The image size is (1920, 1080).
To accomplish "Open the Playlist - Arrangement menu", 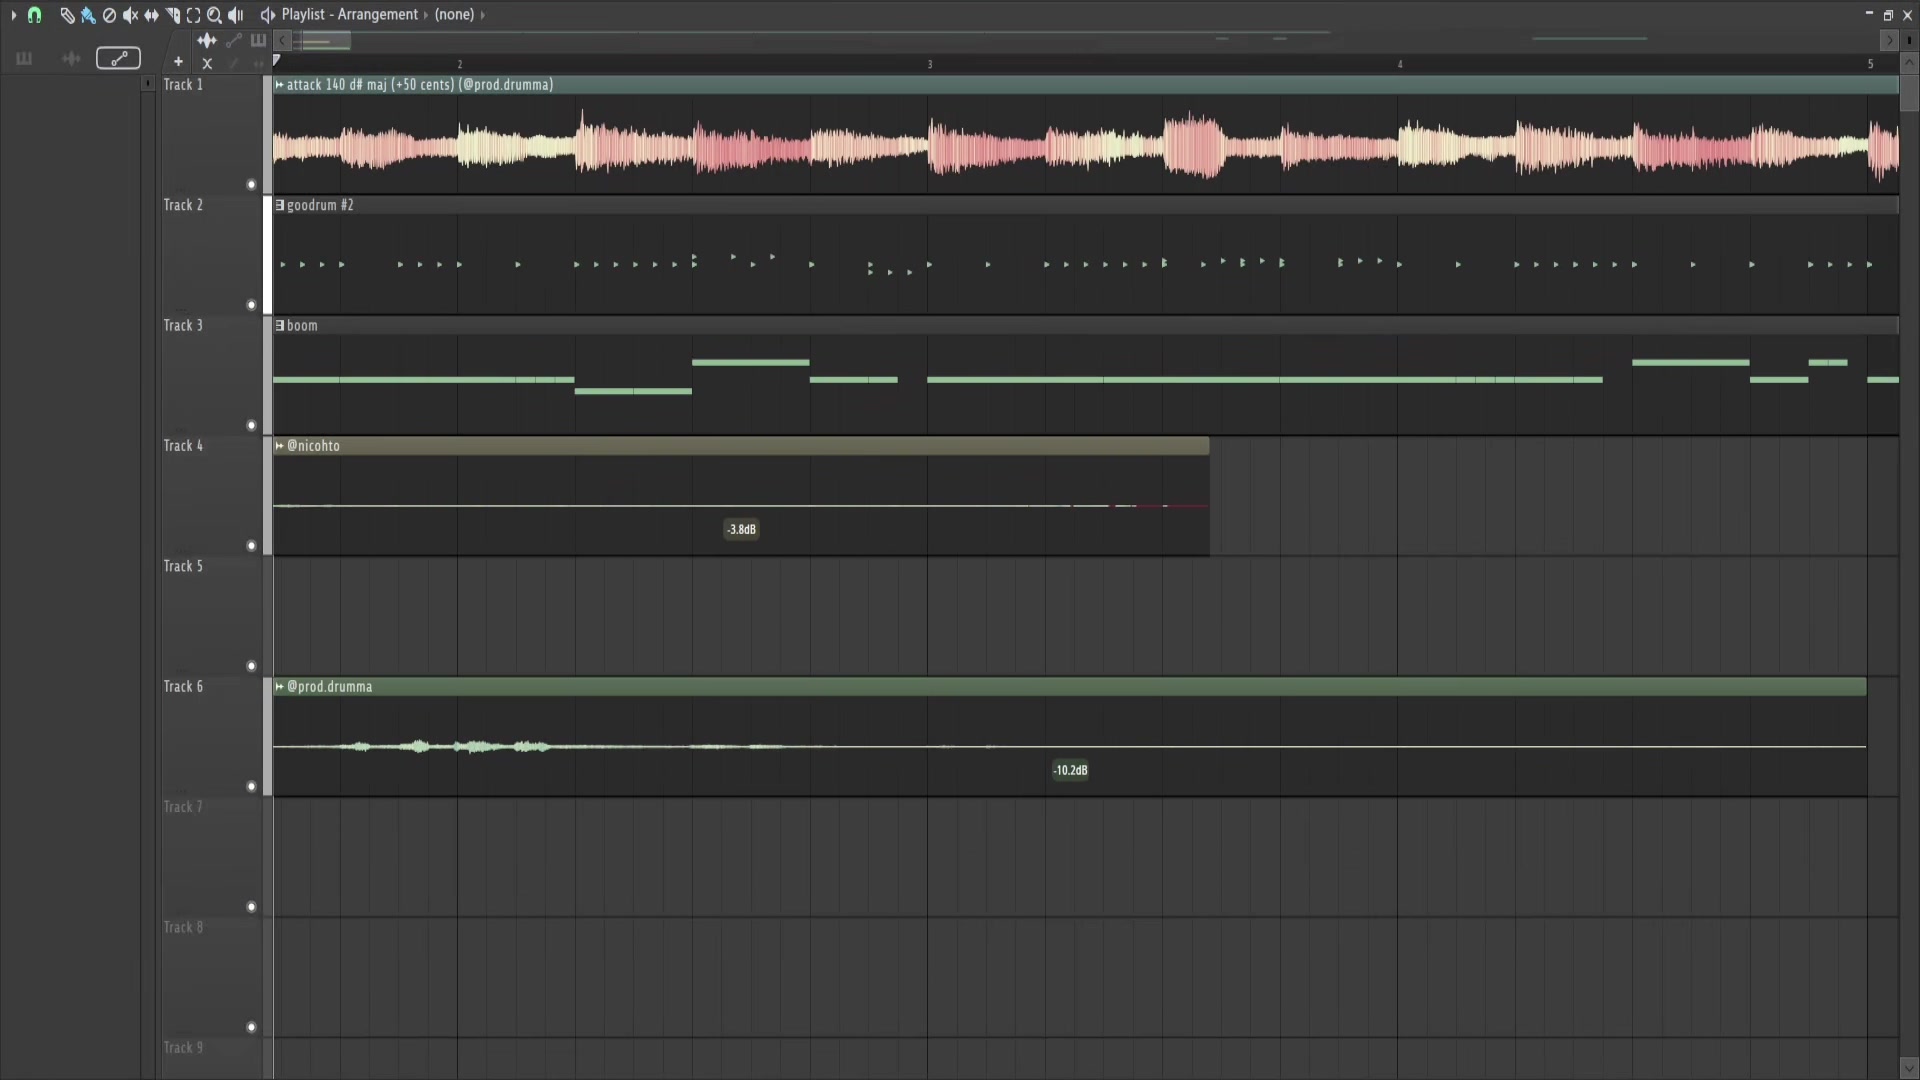I will coord(350,15).
